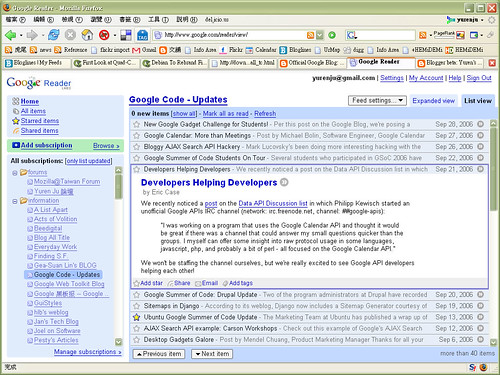The width and height of the screenshot is (500, 375).
Task: Click Browse next to Add subscription
Action: tap(106, 146)
